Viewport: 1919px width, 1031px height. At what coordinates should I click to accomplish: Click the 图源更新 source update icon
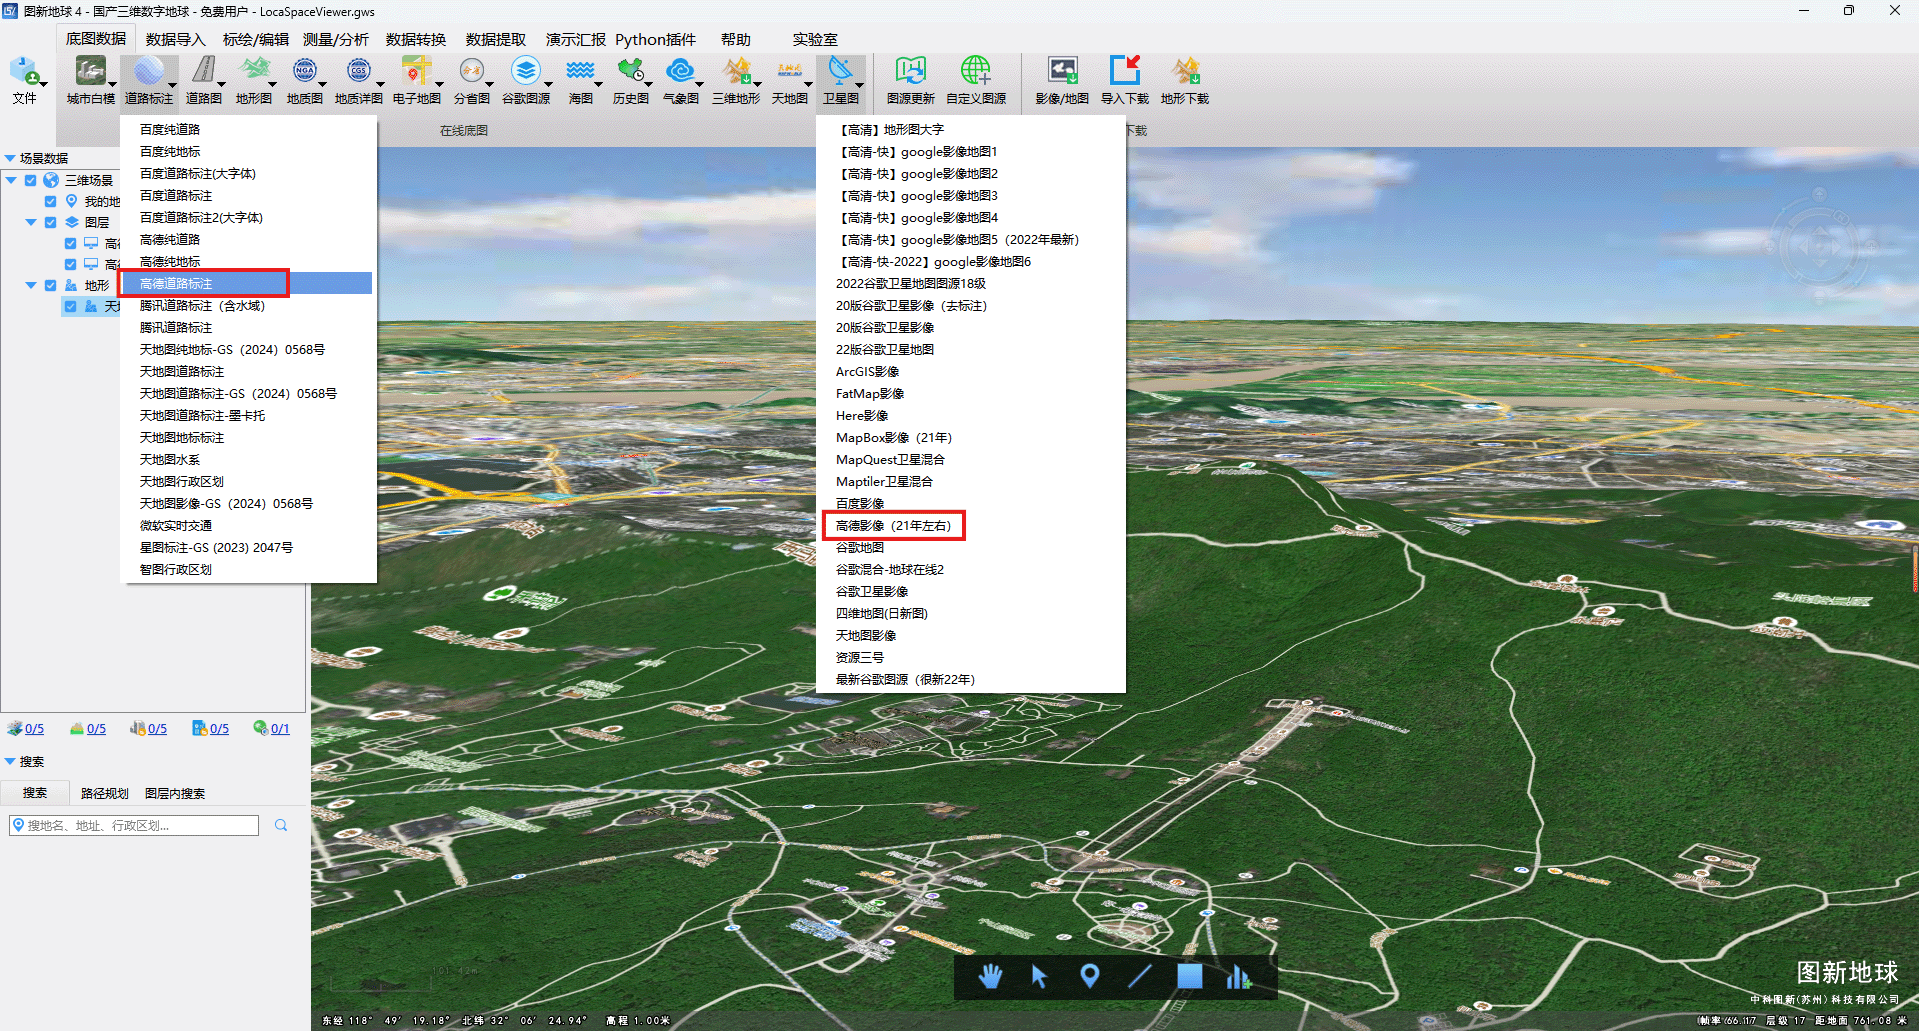910,71
